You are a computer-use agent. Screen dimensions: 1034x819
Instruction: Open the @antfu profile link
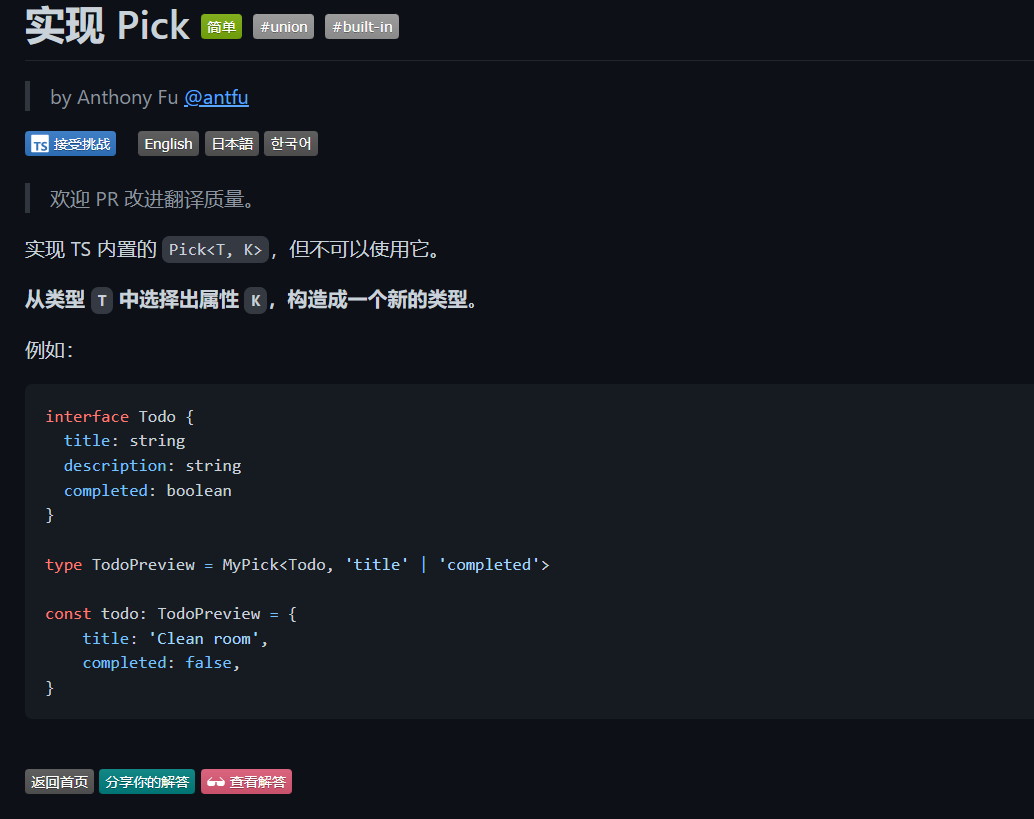click(216, 97)
